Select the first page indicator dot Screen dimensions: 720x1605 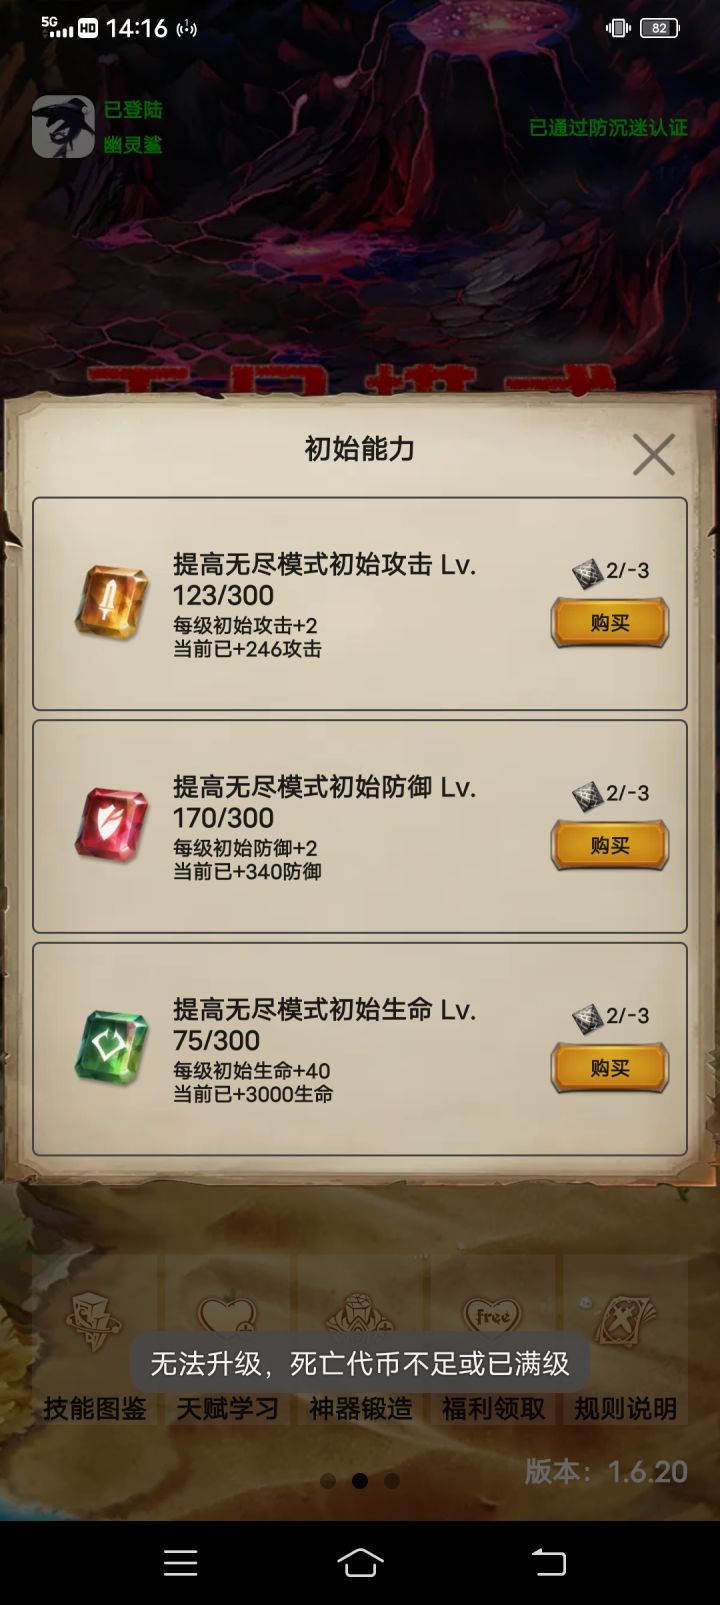[328, 1481]
